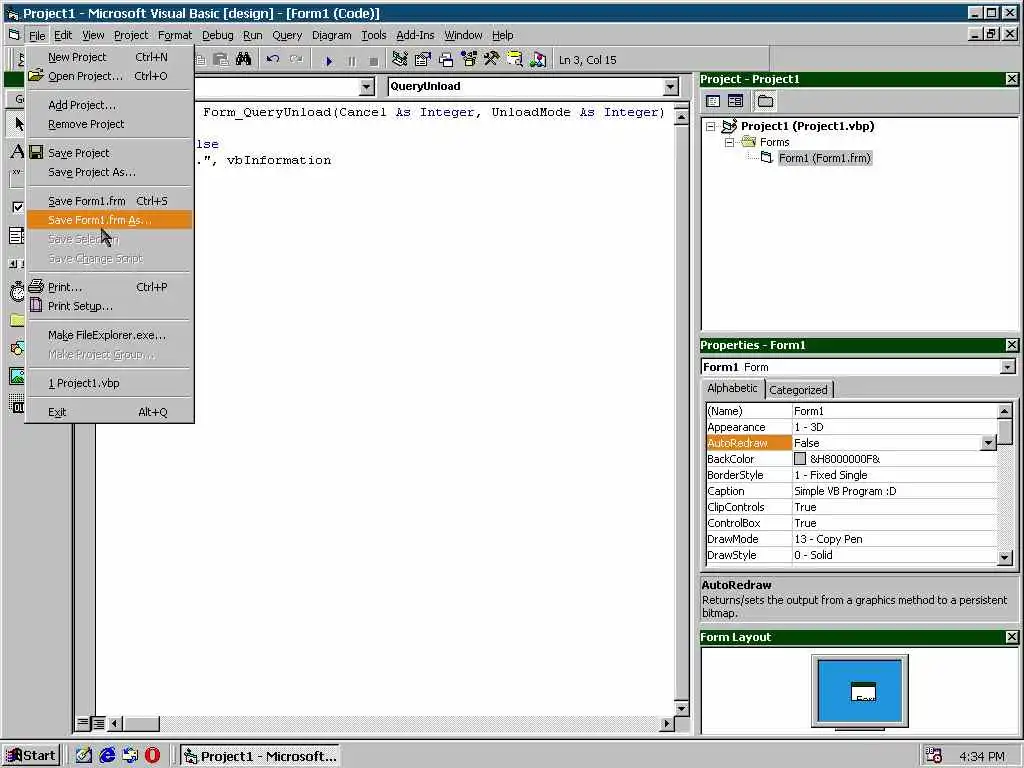Select the Caption property row
This screenshot has width=1024, height=768.
(x=852, y=491)
